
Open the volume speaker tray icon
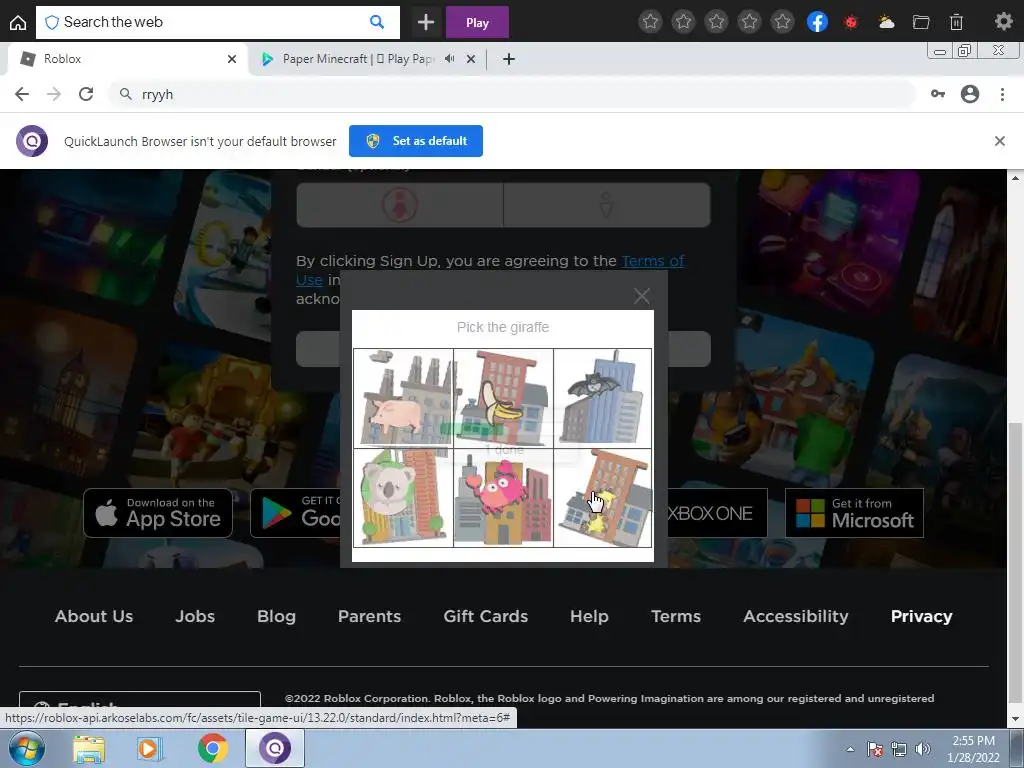click(x=922, y=750)
